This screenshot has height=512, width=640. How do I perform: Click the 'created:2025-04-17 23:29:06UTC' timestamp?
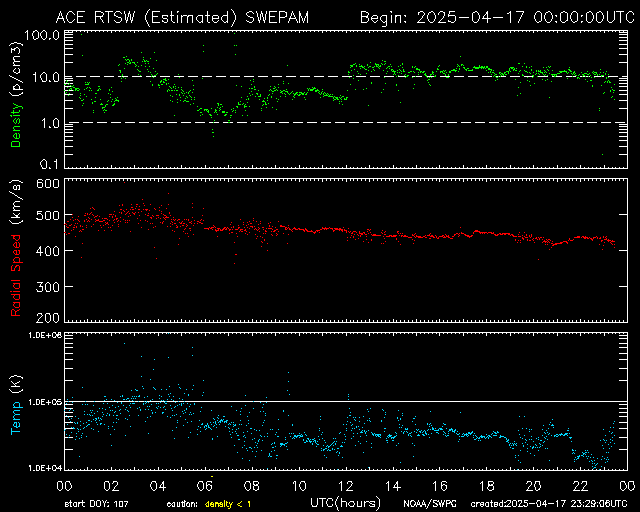[x=549, y=504]
